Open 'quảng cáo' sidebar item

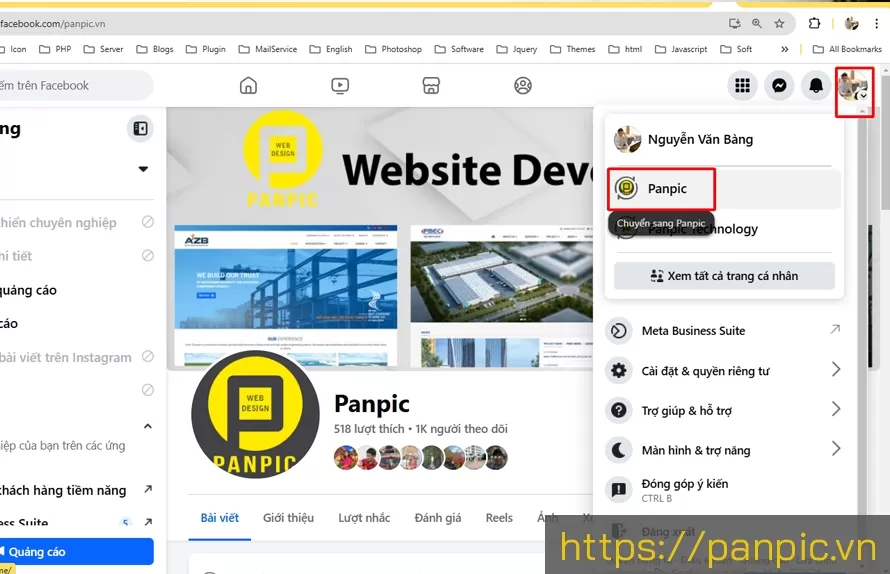(x=28, y=290)
